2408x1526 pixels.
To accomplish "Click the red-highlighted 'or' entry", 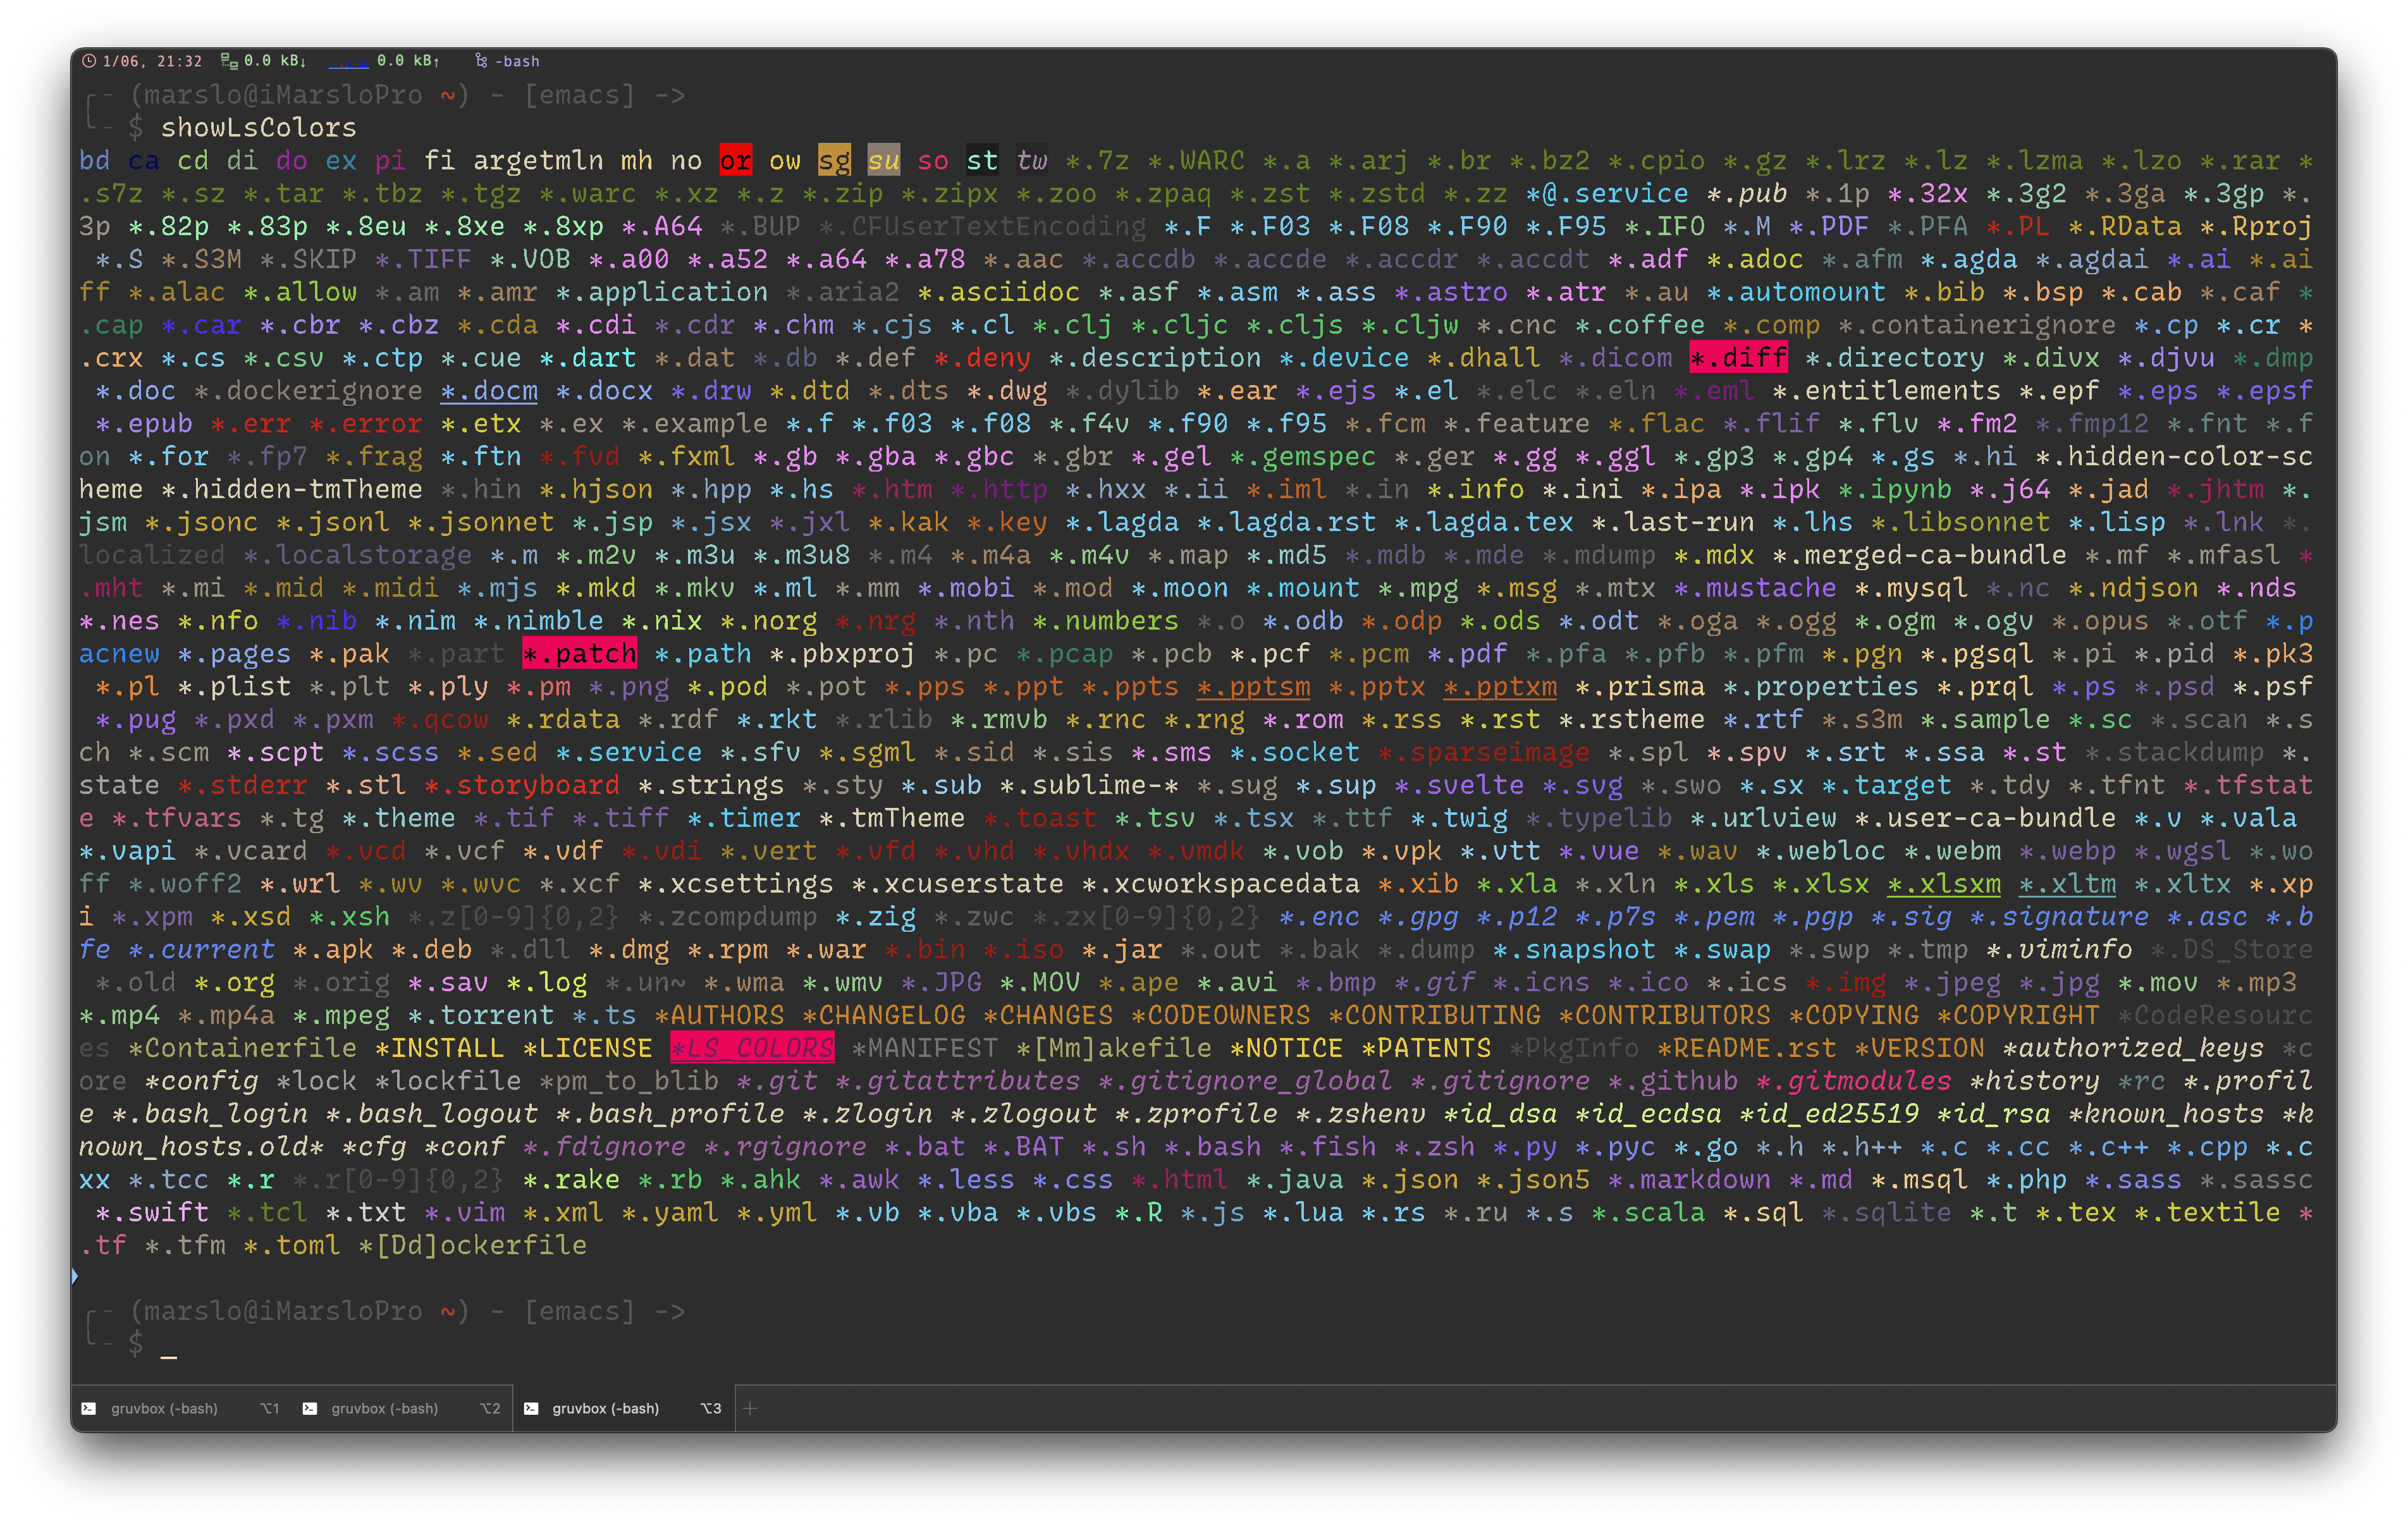I will 735,160.
